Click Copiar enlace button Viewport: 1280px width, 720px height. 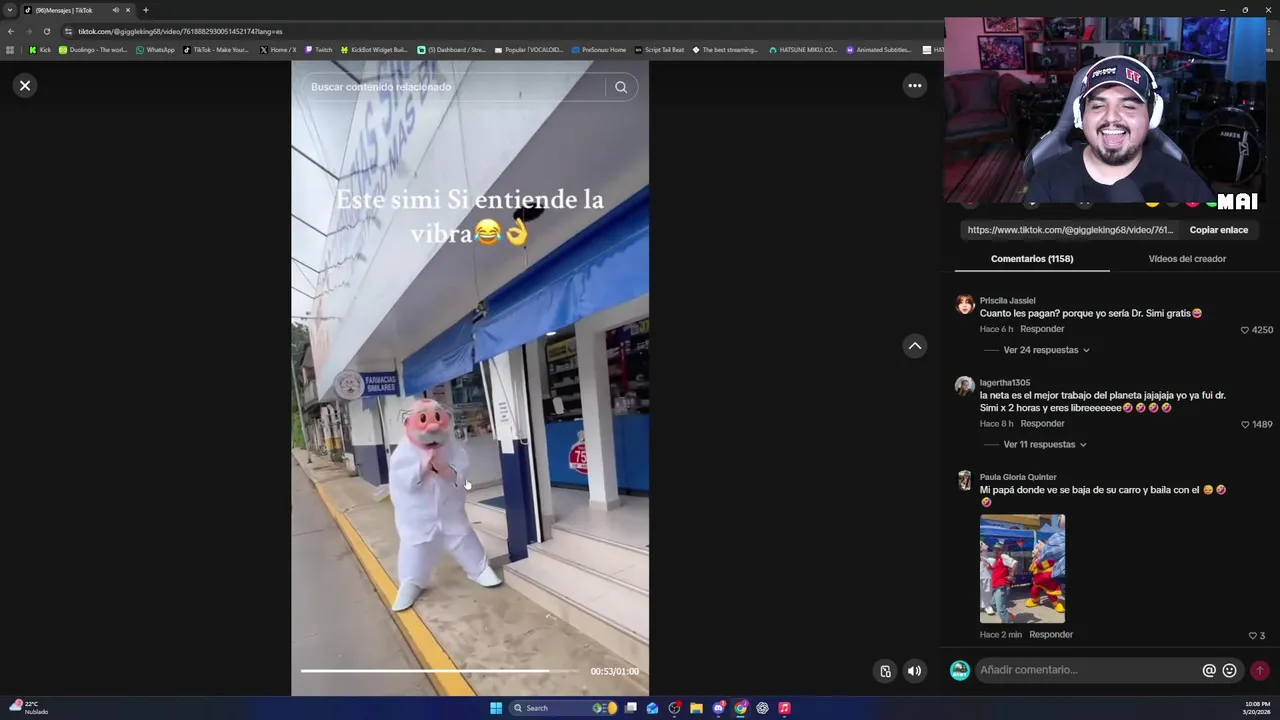pos(1218,230)
